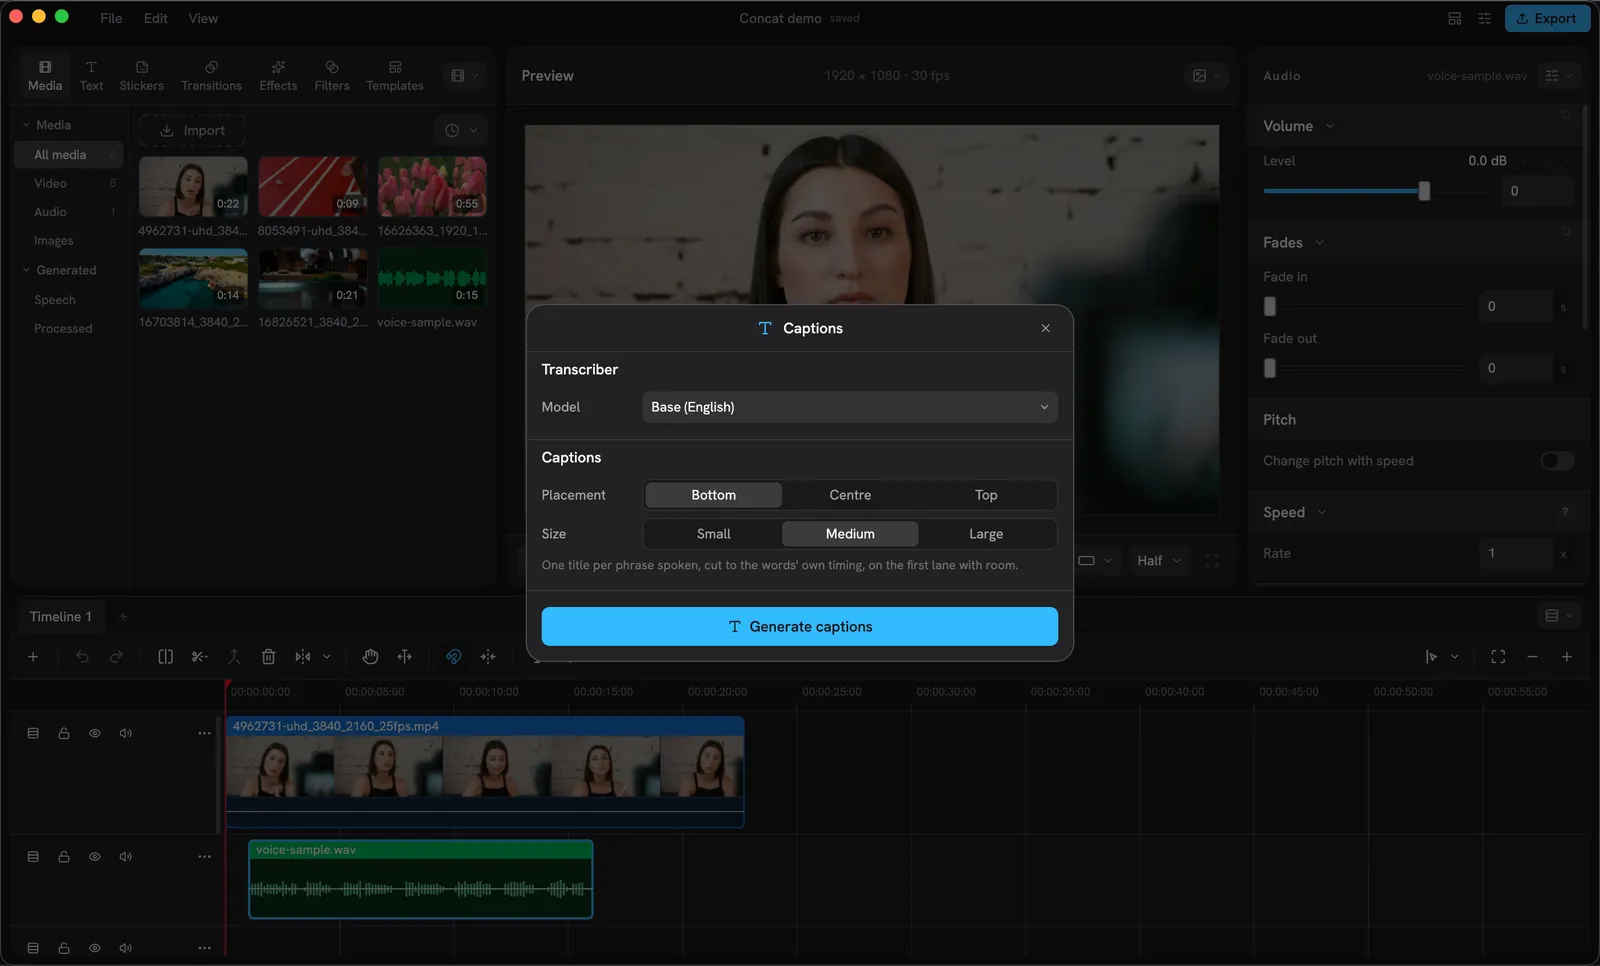Open the View menu
1600x966 pixels.
[203, 18]
